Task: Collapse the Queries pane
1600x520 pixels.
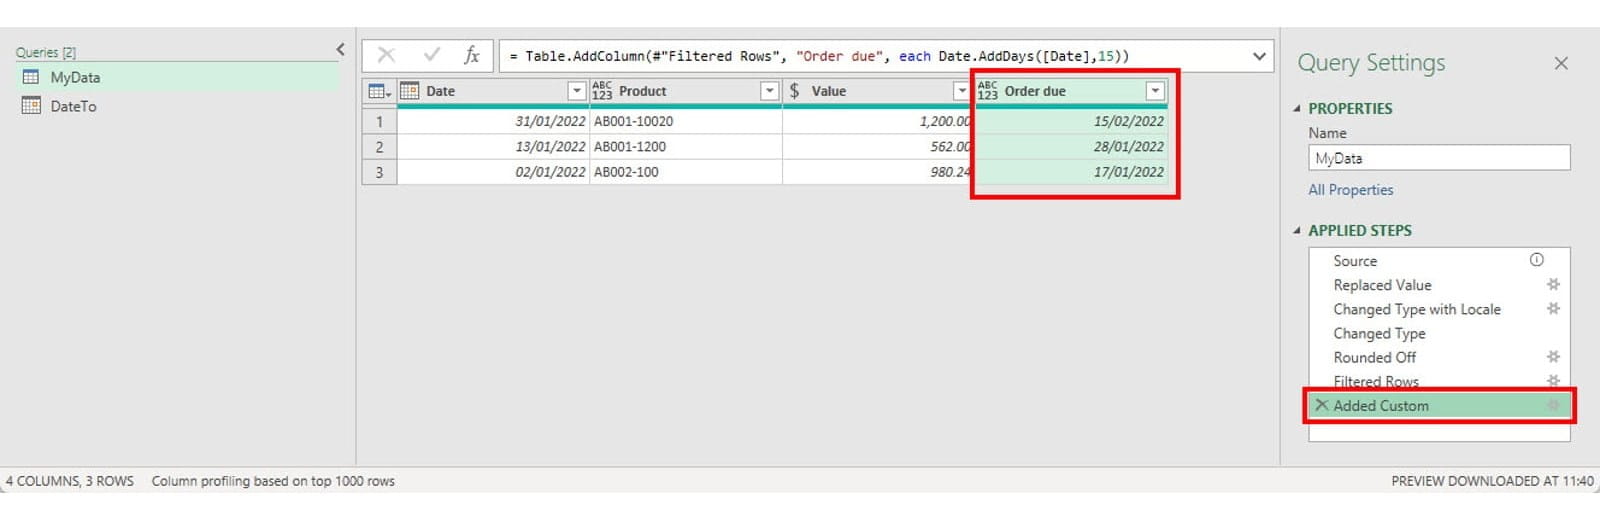Action: click(340, 49)
